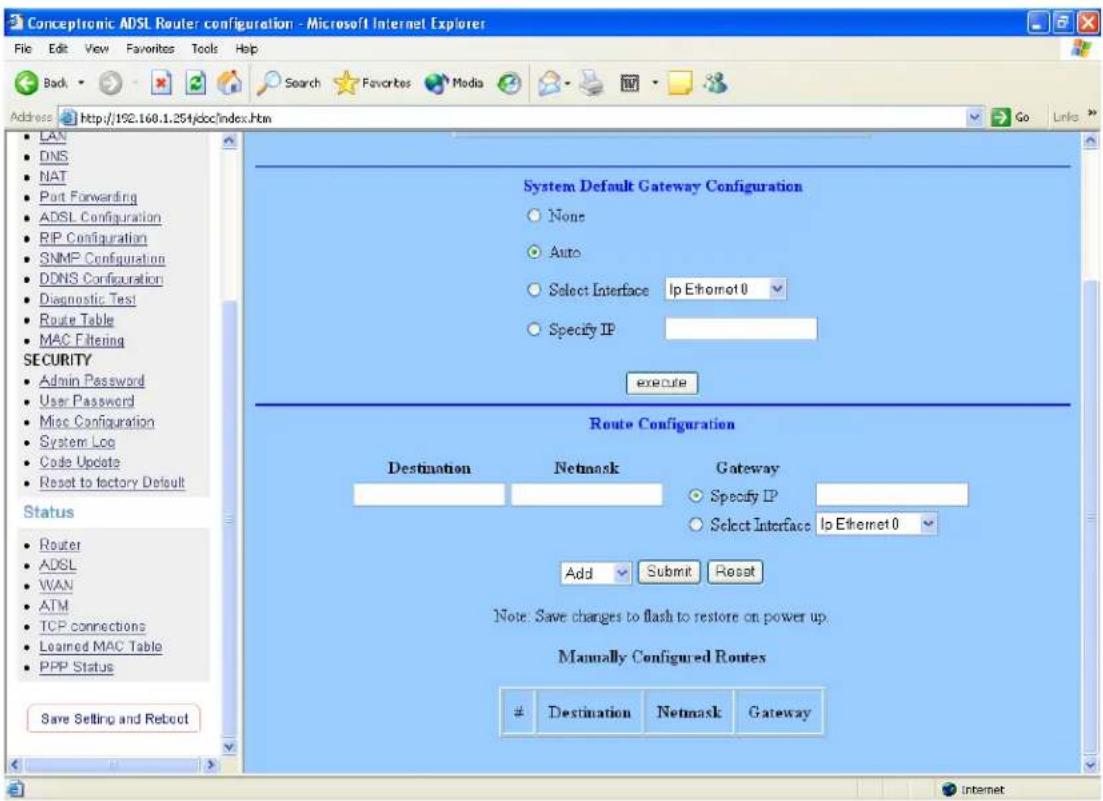Open the Help menu

[x=246, y=49]
